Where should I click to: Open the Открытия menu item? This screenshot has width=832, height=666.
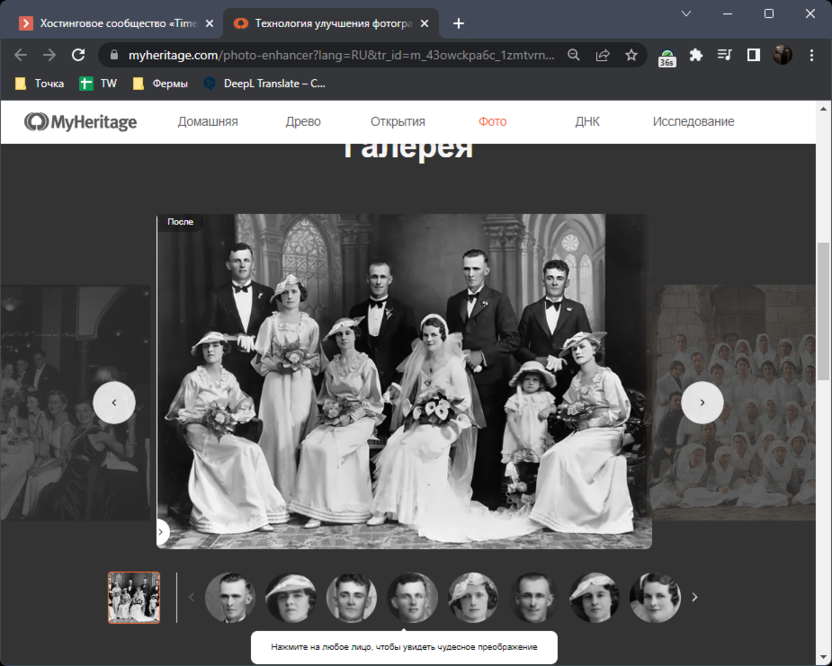[397, 122]
